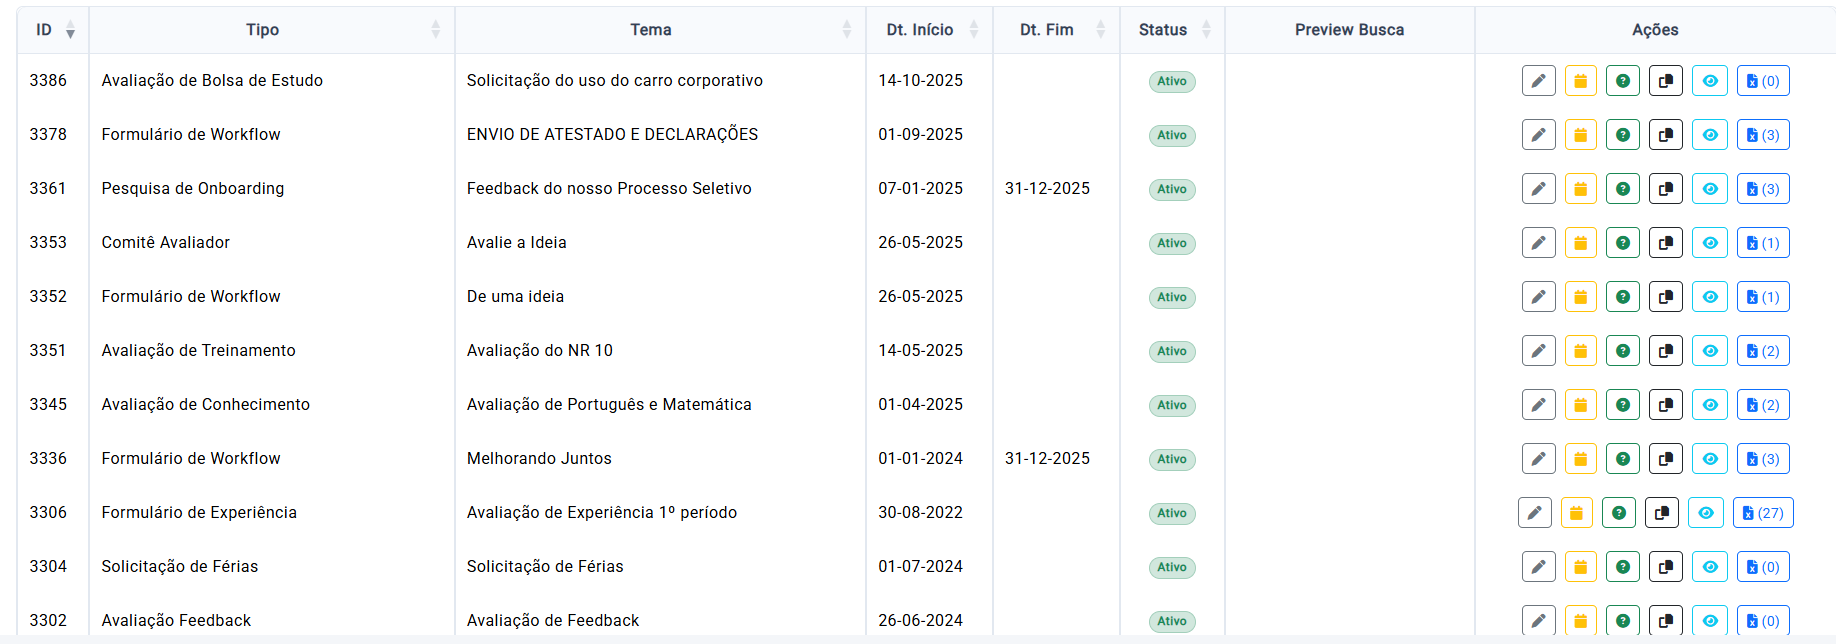The image size is (1836, 644).
Task: Copy form 3345 Avaliação de Conhecimento
Action: (x=1665, y=405)
